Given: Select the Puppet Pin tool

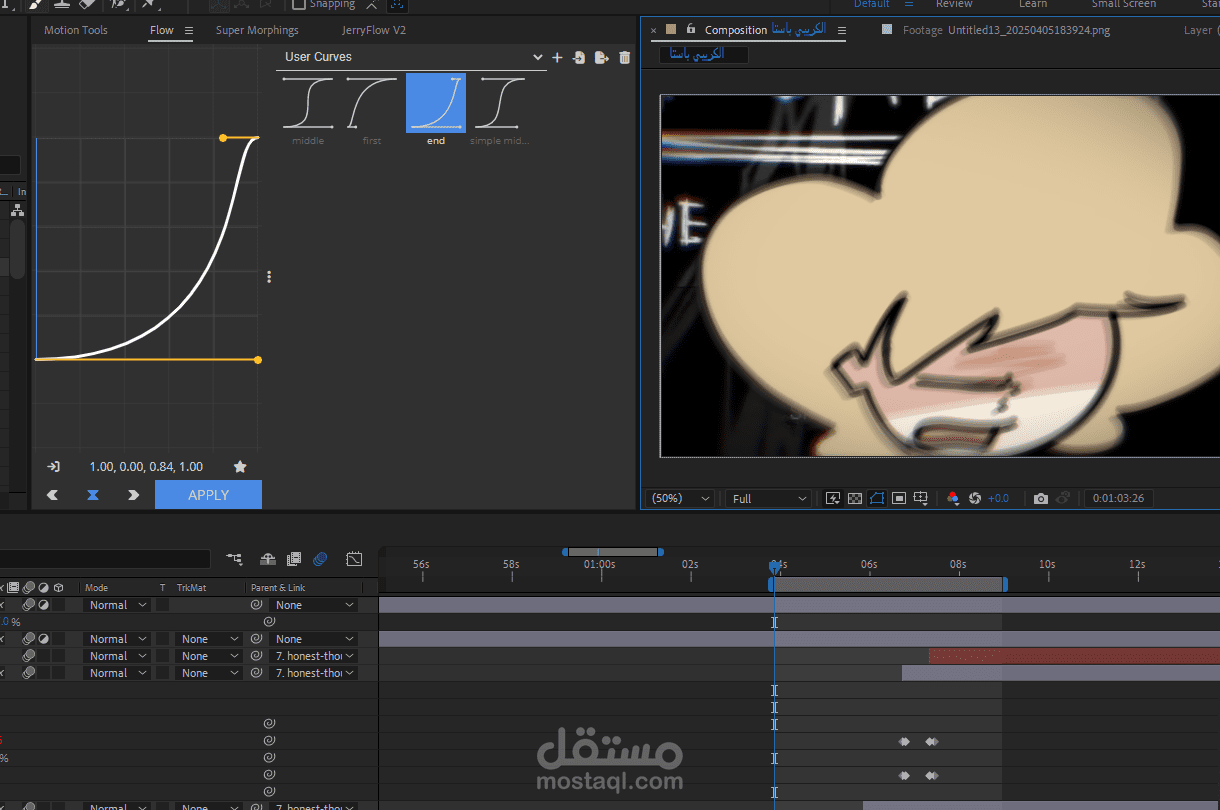Looking at the screenshot, I should [149, 4].
